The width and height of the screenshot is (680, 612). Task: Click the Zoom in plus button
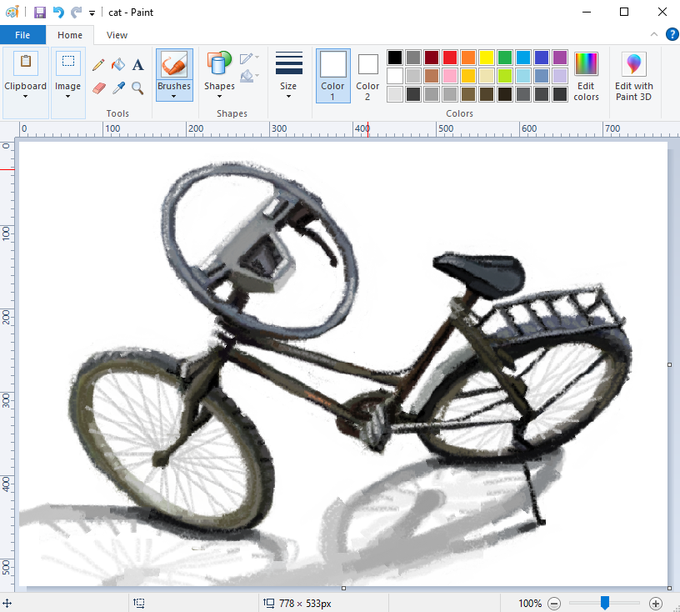pos(656,603)
